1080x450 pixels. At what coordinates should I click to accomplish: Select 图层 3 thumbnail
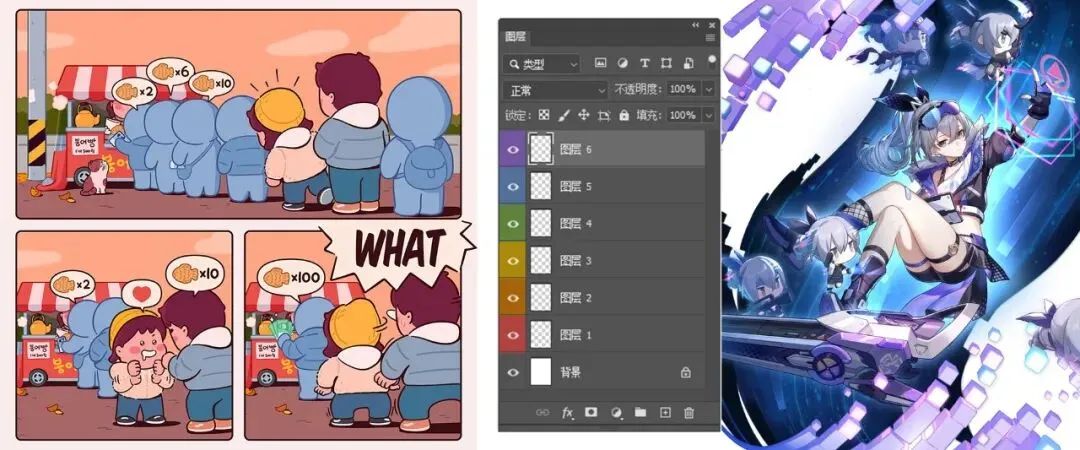(x=541, y=260)
